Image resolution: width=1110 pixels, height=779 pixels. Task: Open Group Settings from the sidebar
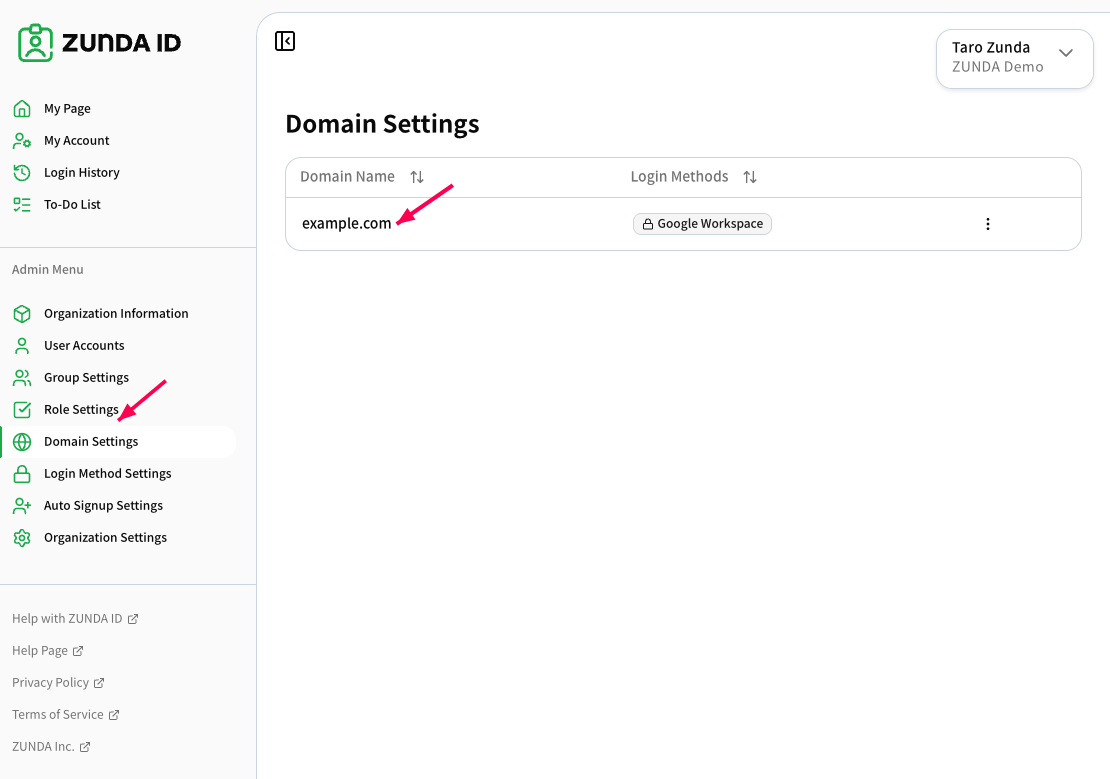coord(86,377)
